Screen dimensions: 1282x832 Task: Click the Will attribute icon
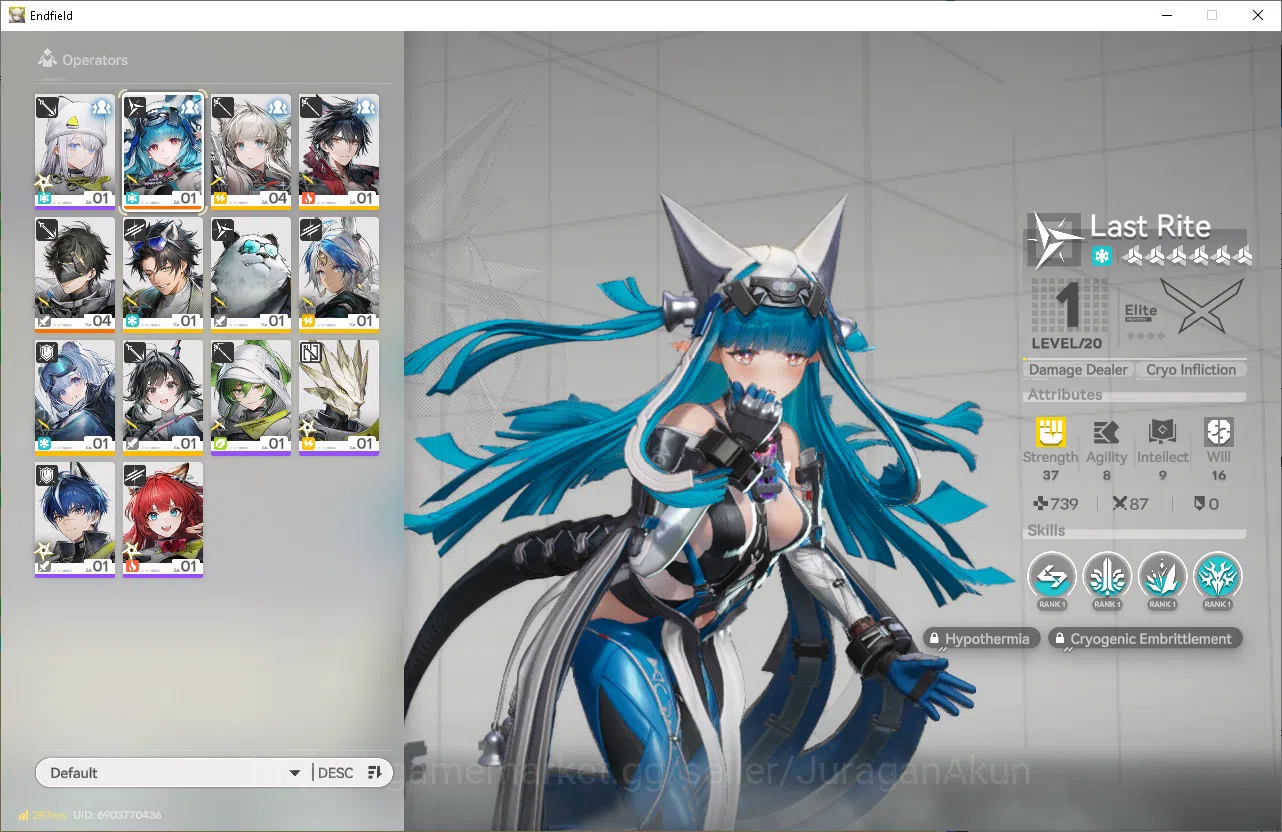tap(1218, 432)
